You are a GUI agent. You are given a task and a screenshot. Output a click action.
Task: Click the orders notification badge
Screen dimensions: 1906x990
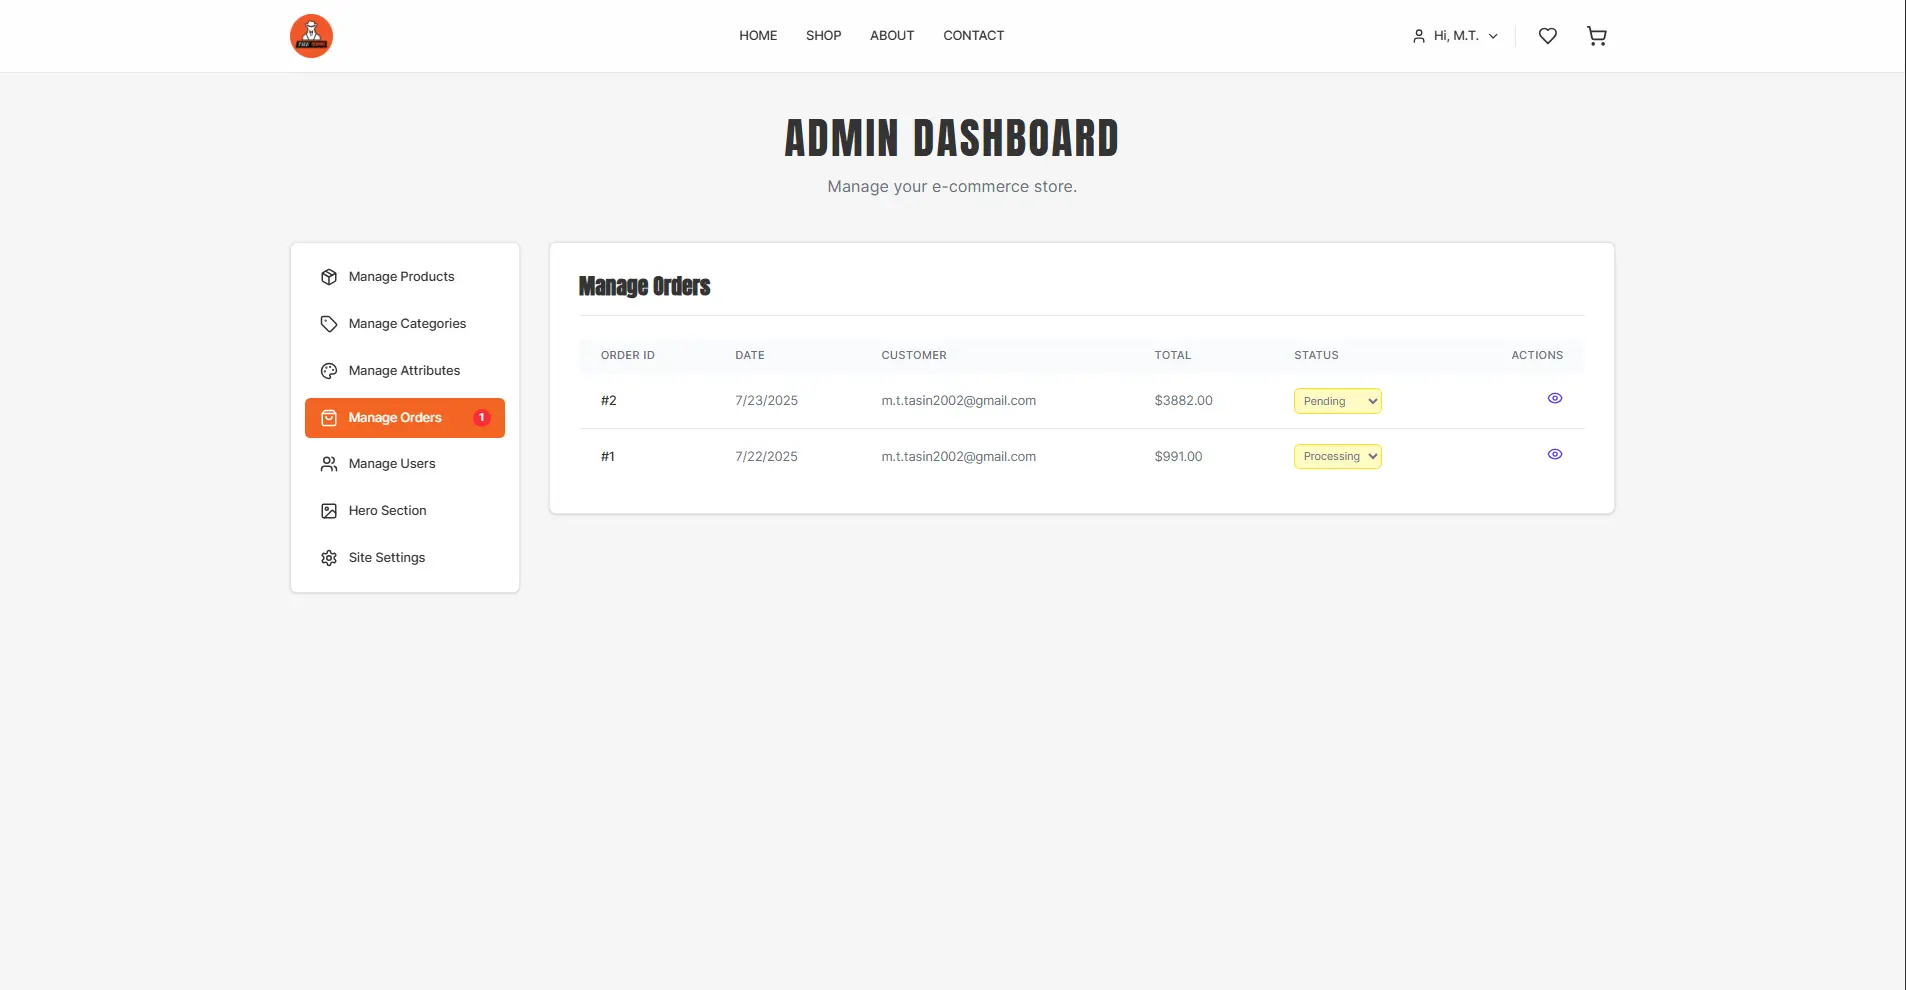click(x=482, y=418)
